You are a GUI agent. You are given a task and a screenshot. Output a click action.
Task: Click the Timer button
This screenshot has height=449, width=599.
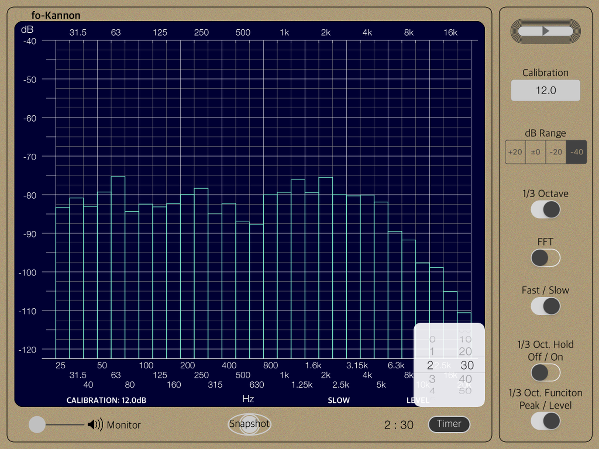click(449, 424)
